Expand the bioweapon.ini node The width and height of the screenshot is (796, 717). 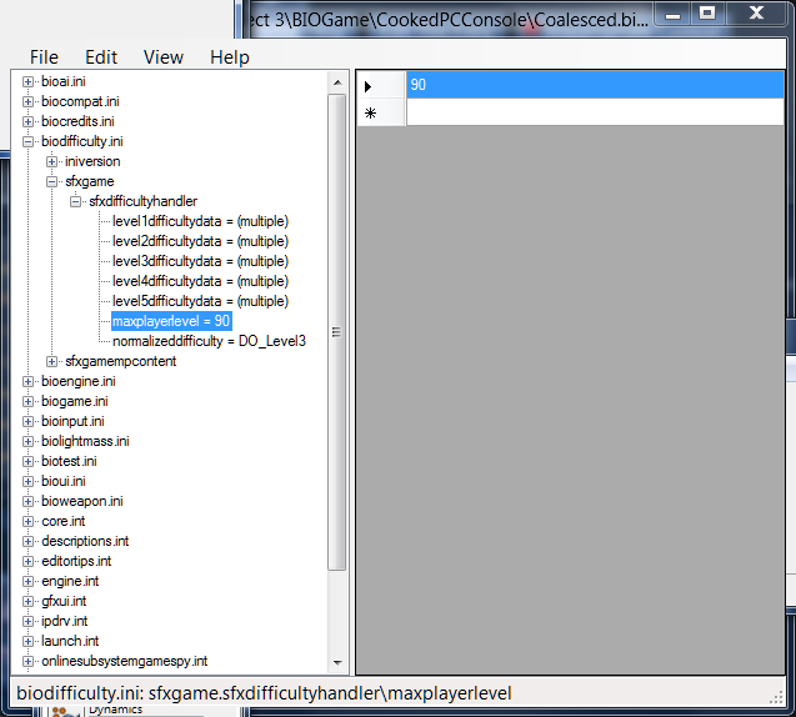tap(28, 502)
